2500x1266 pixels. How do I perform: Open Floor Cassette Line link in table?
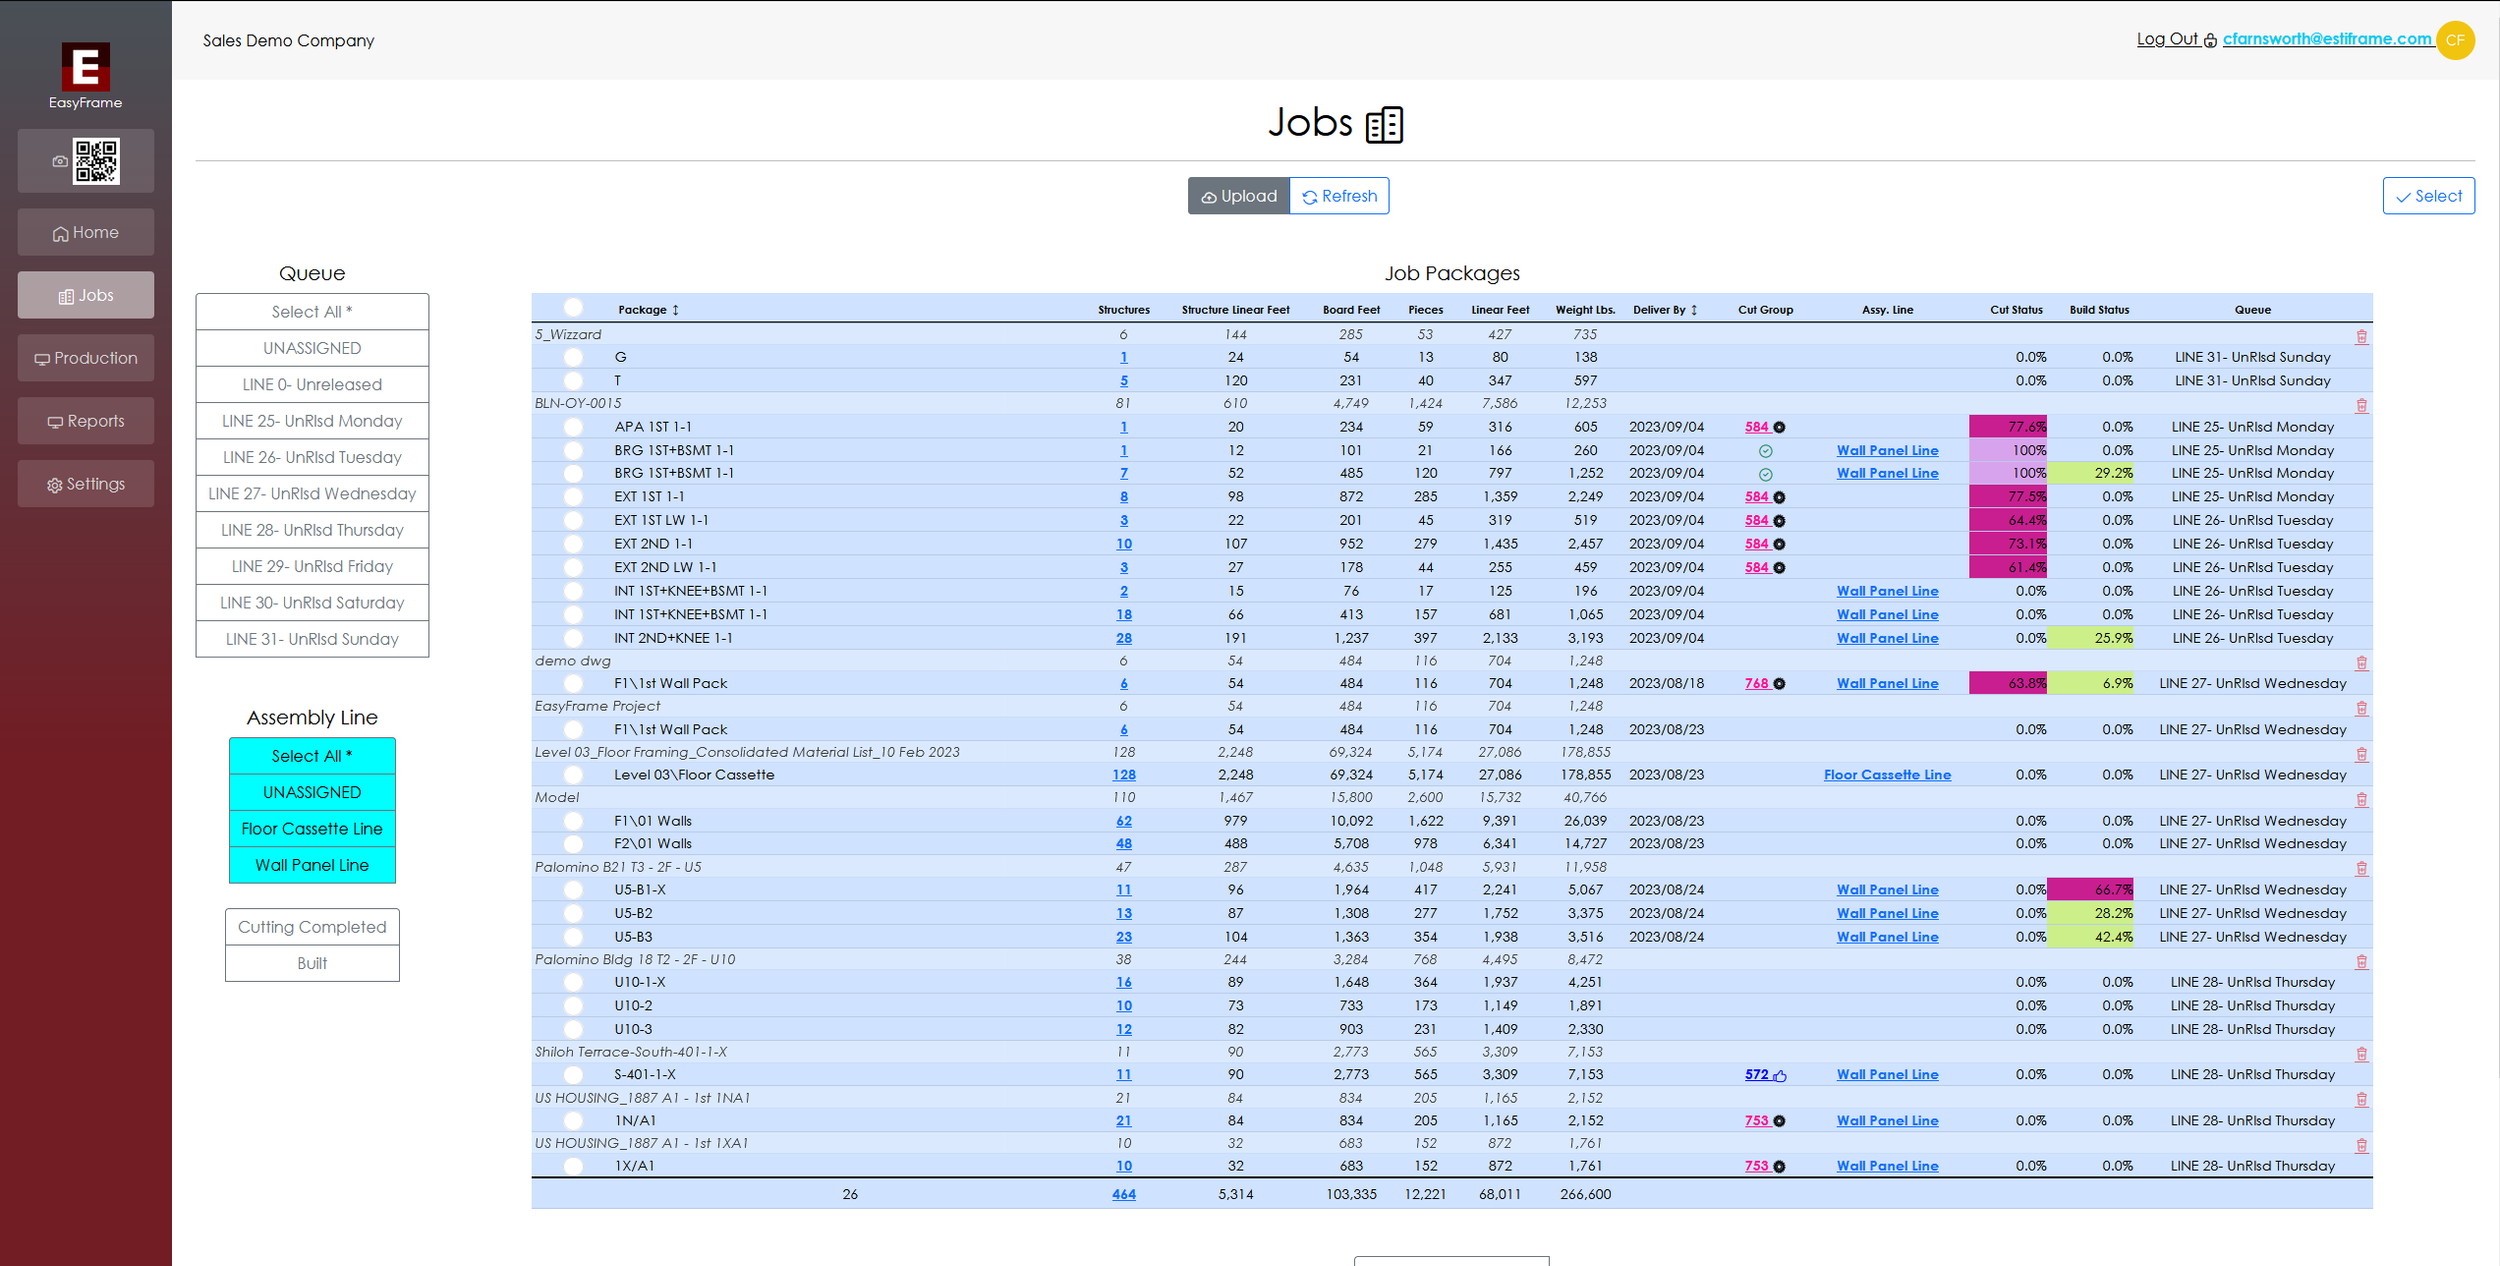(1886, 775)
